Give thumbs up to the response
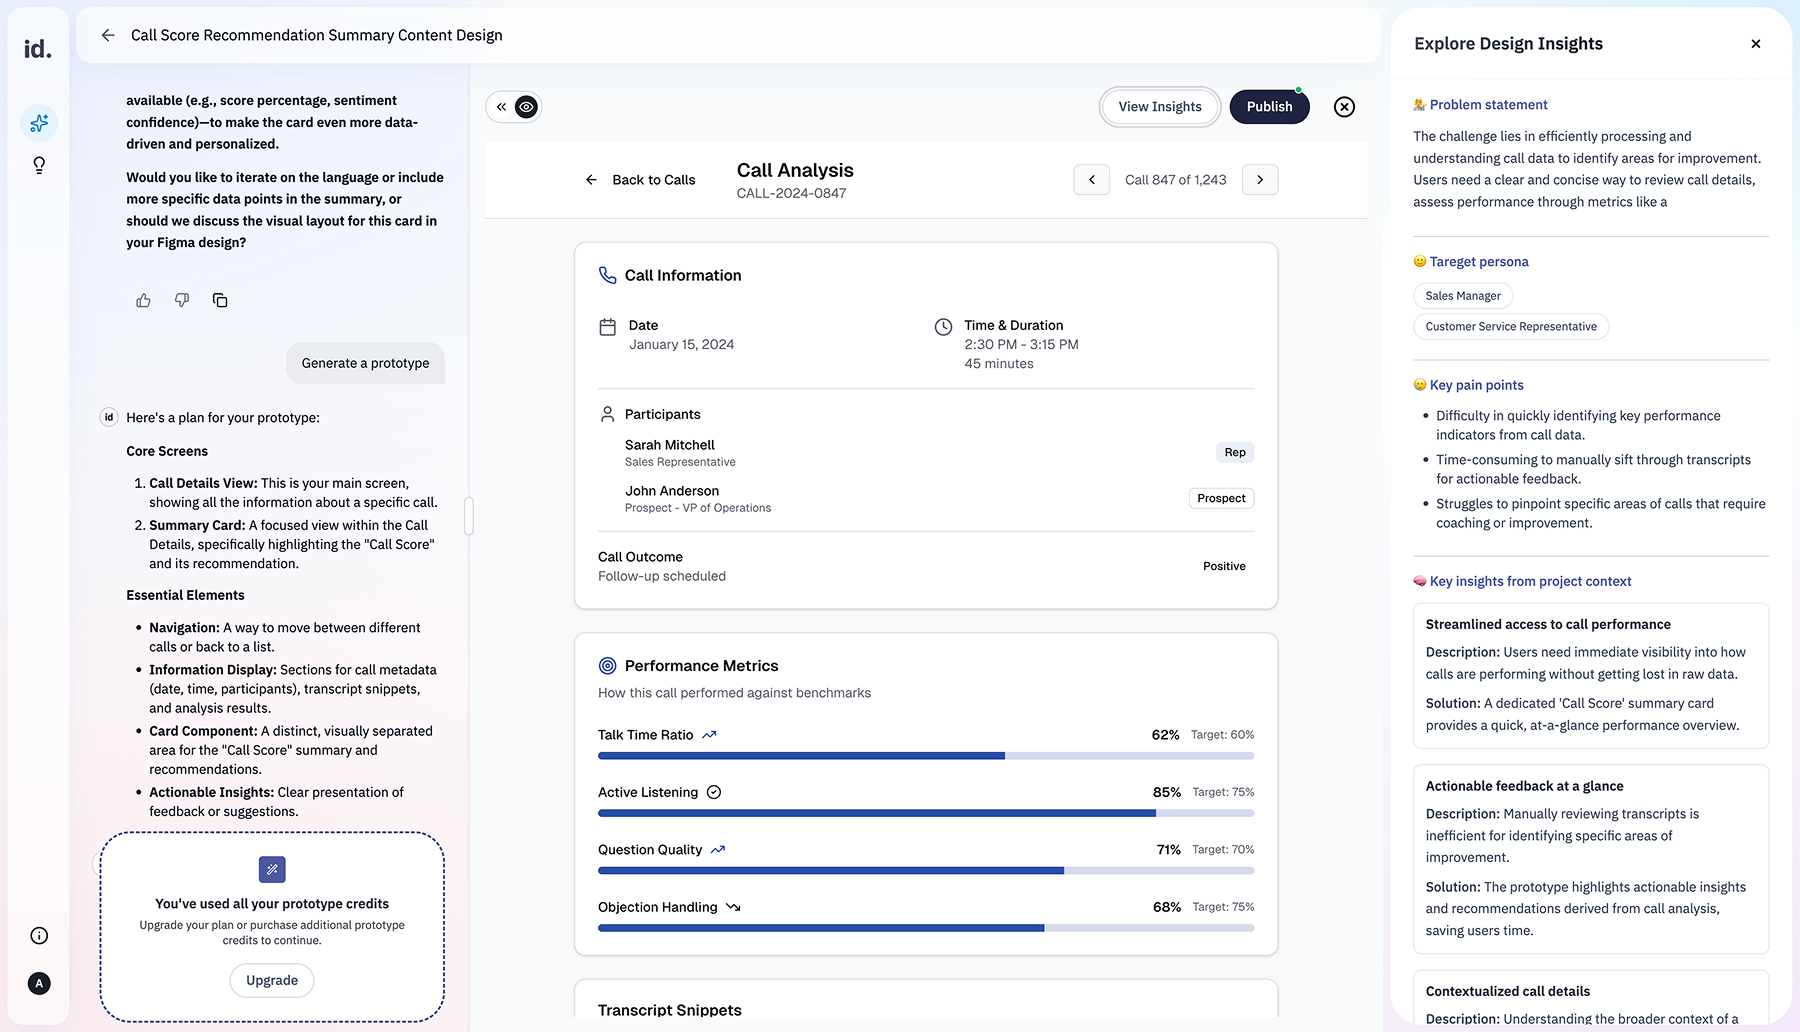The image size is (1800, 1032). [143, 300]
